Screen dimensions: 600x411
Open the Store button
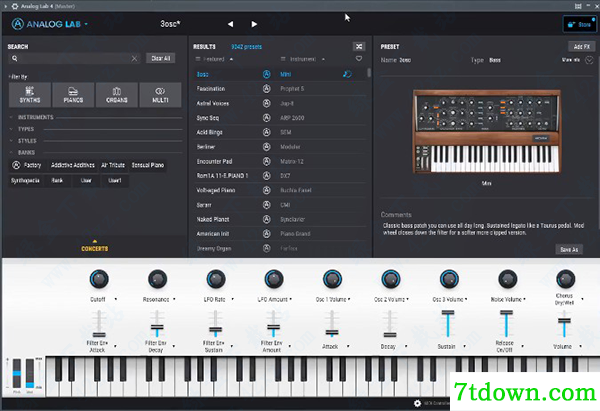point(580,24)
